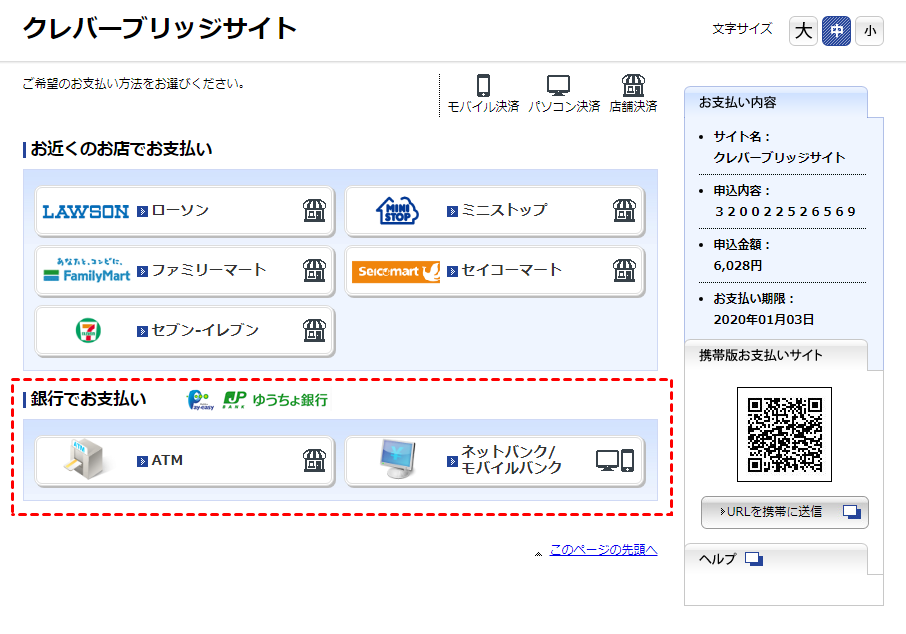Open the ヘルプ tab

[x=776, y=559]
